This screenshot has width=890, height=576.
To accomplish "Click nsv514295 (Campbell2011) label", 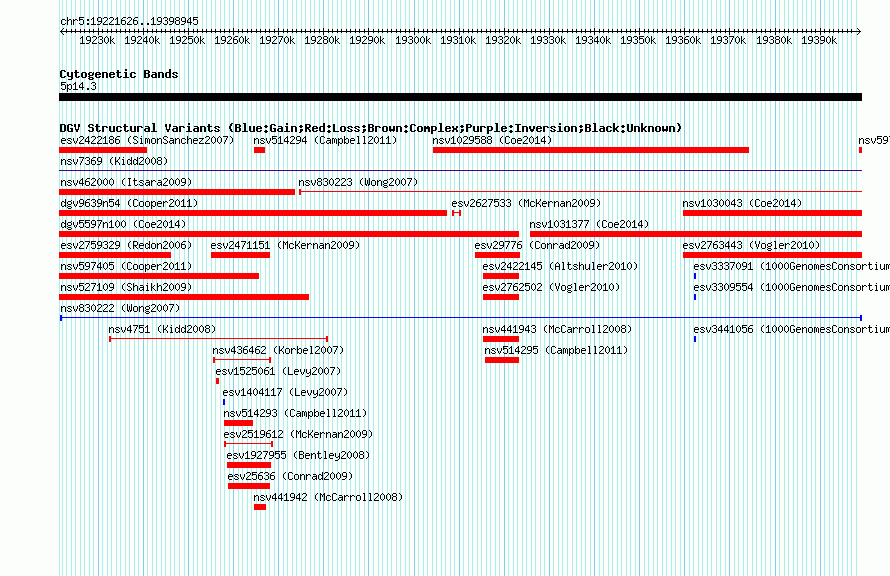I will click(556, 350).
